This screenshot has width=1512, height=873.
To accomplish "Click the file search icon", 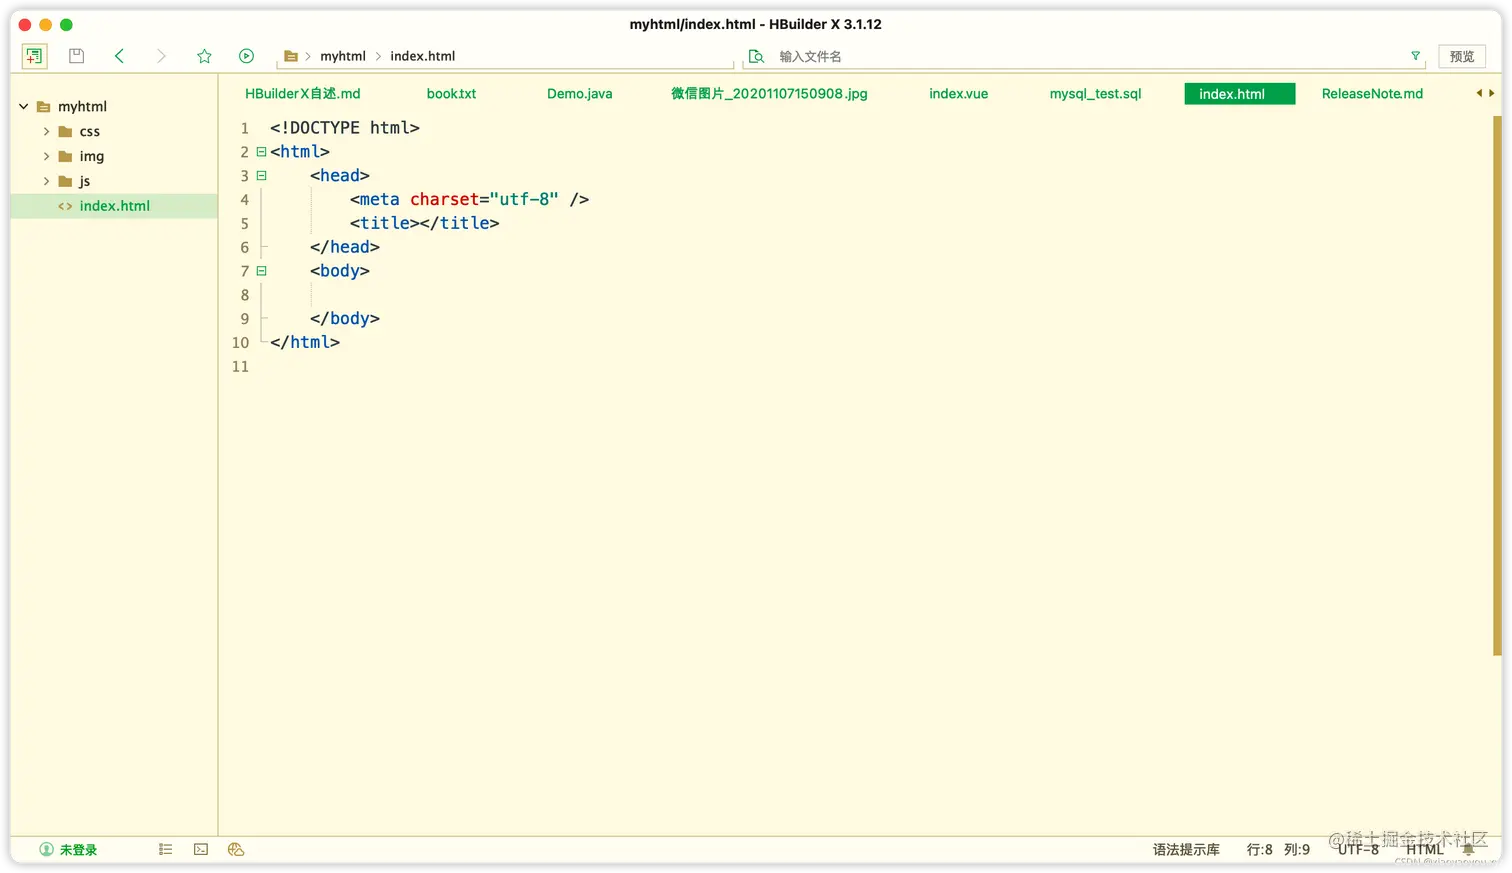I will click(757, 56).
